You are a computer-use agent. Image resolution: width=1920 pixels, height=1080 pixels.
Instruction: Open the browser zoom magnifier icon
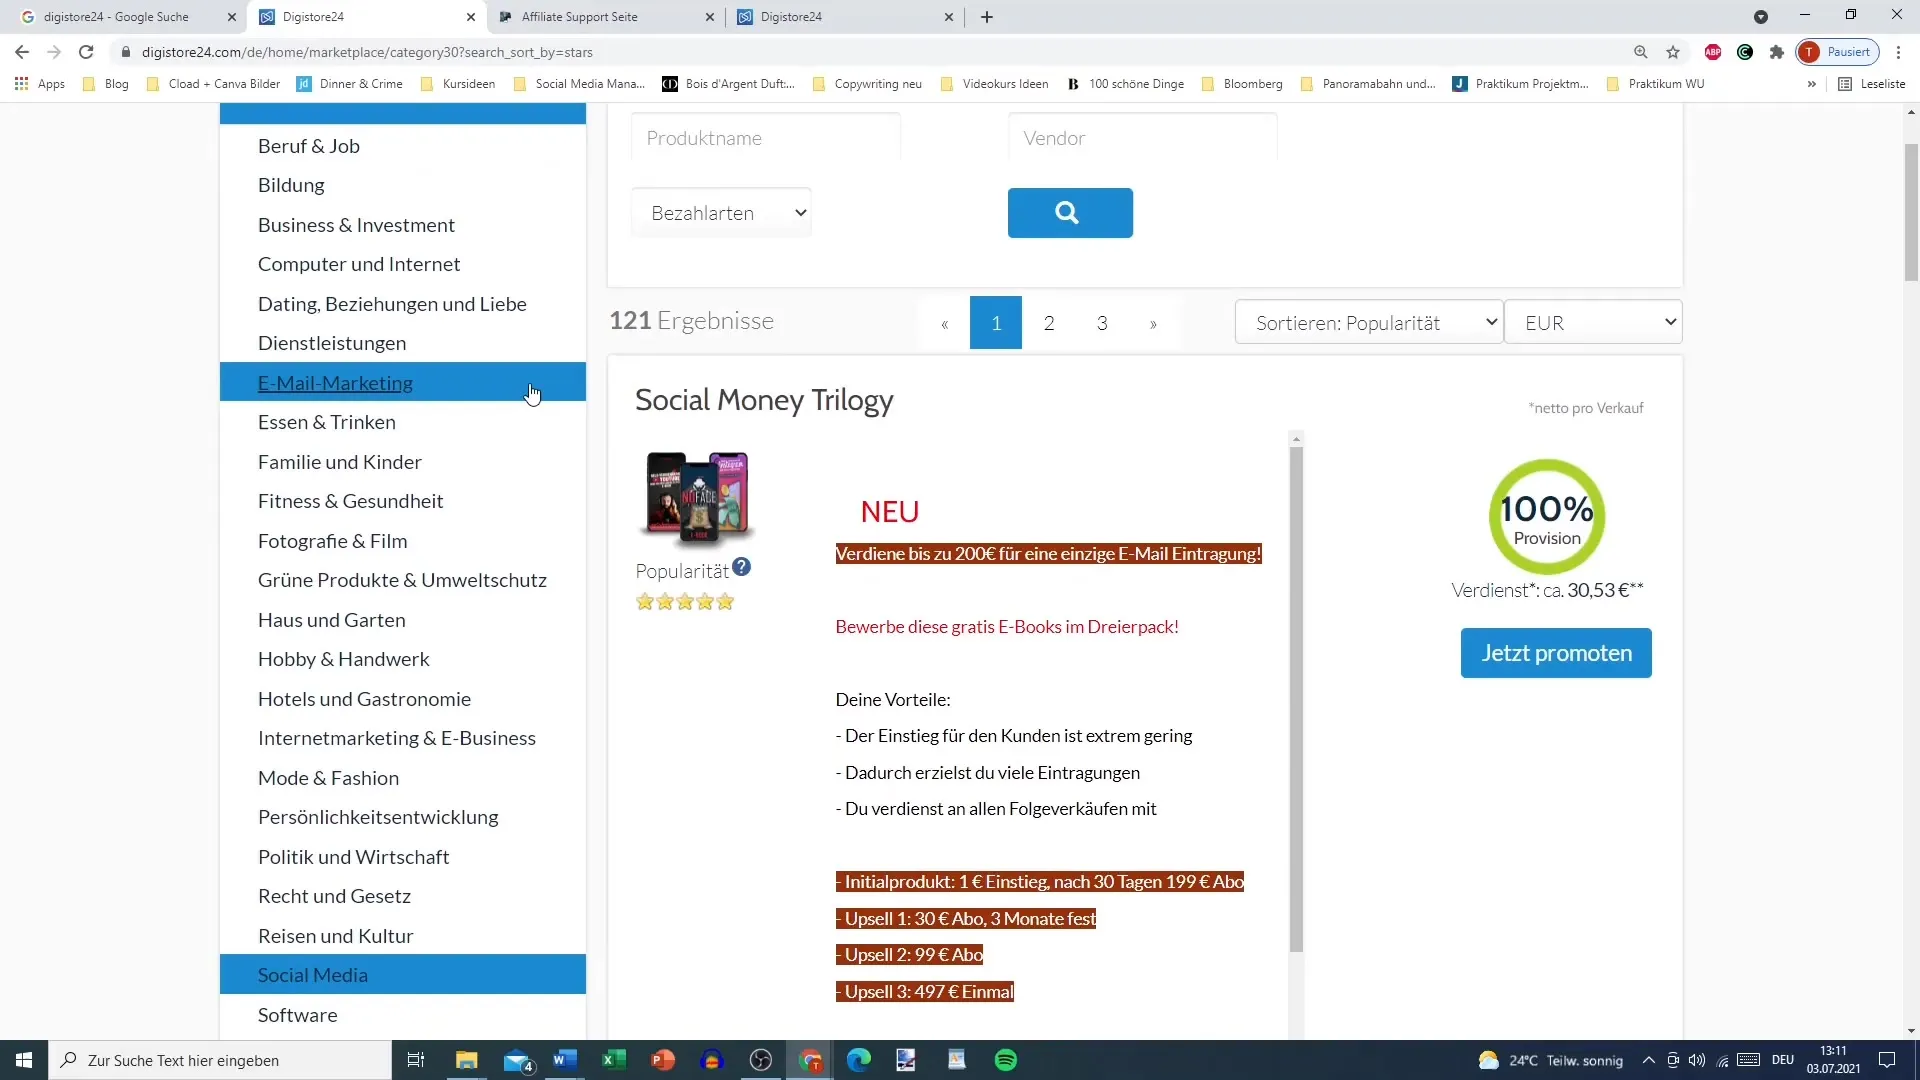click(x=1641, y=52)
